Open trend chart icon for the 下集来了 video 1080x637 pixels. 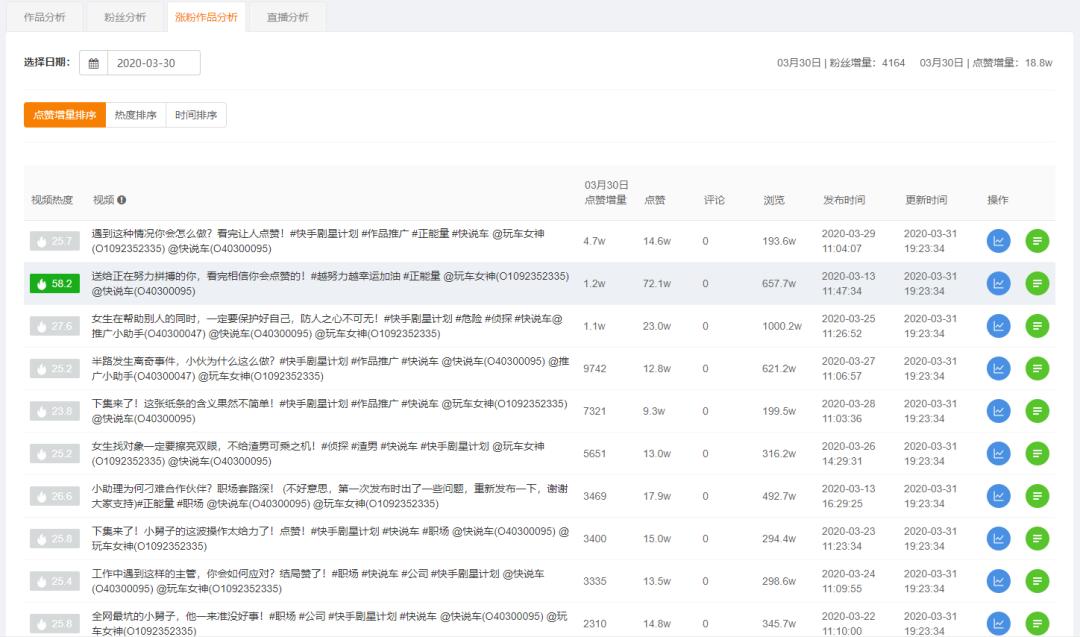(x=997, y=409)
